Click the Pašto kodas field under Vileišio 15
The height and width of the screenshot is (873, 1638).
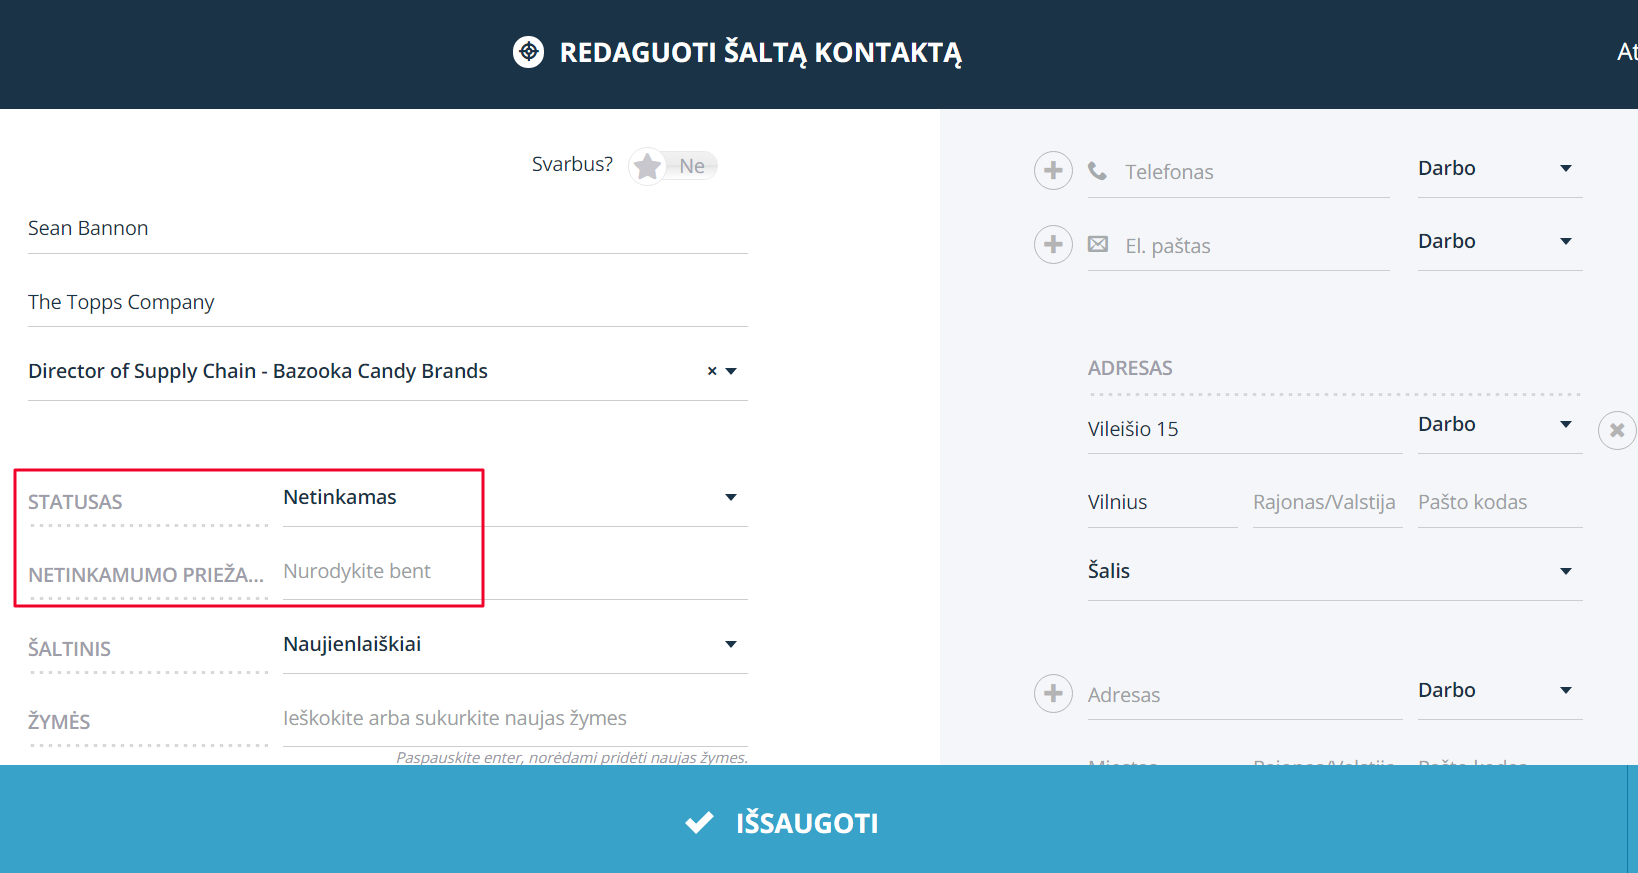(1500, 502)
